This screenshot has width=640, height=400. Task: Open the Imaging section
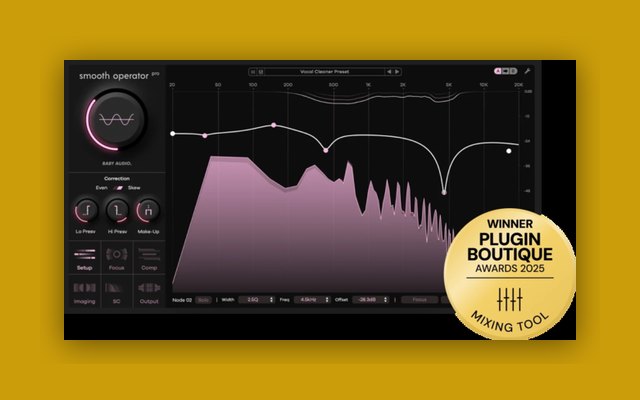point(84,291)
